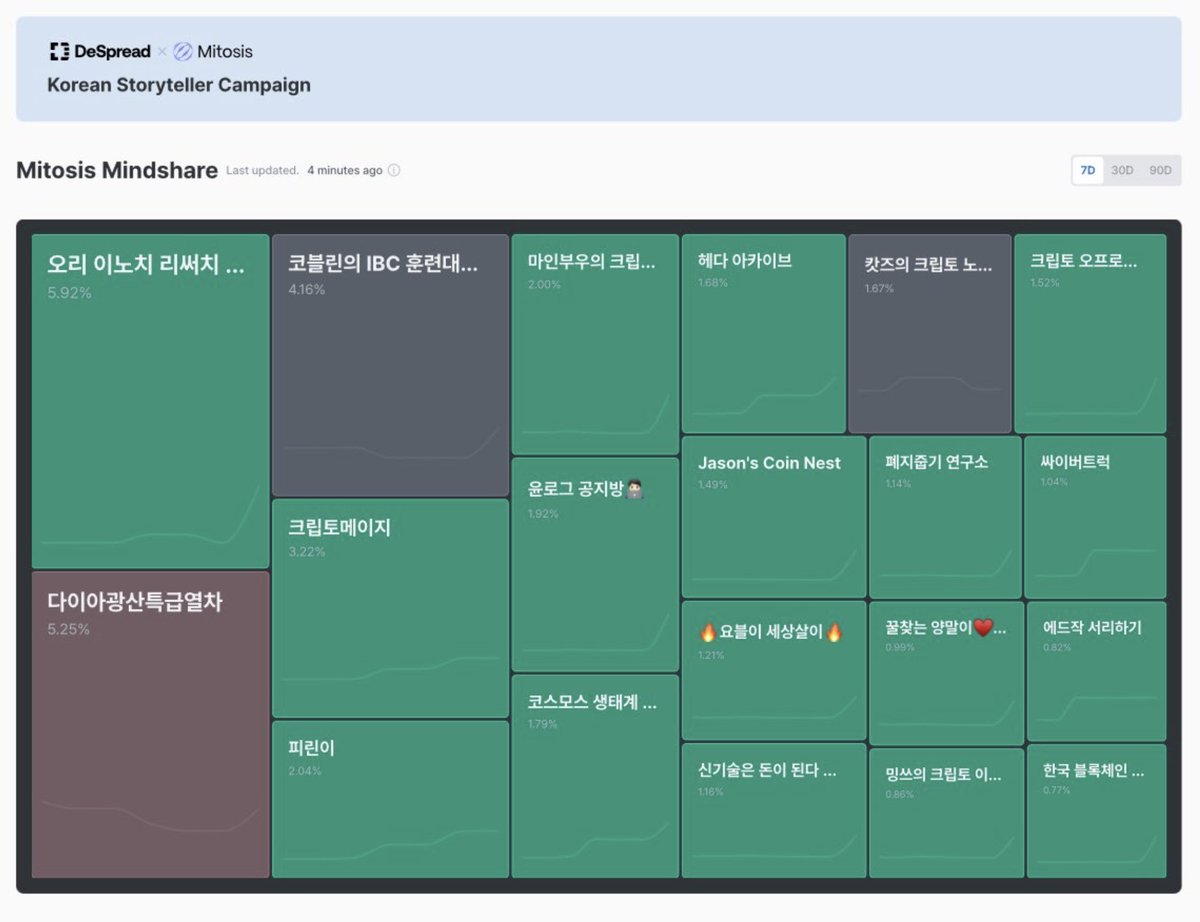This screenshot has width=1200, height=922.
Task: Select the 피린이 tile
Action: [x=391, y=799]
